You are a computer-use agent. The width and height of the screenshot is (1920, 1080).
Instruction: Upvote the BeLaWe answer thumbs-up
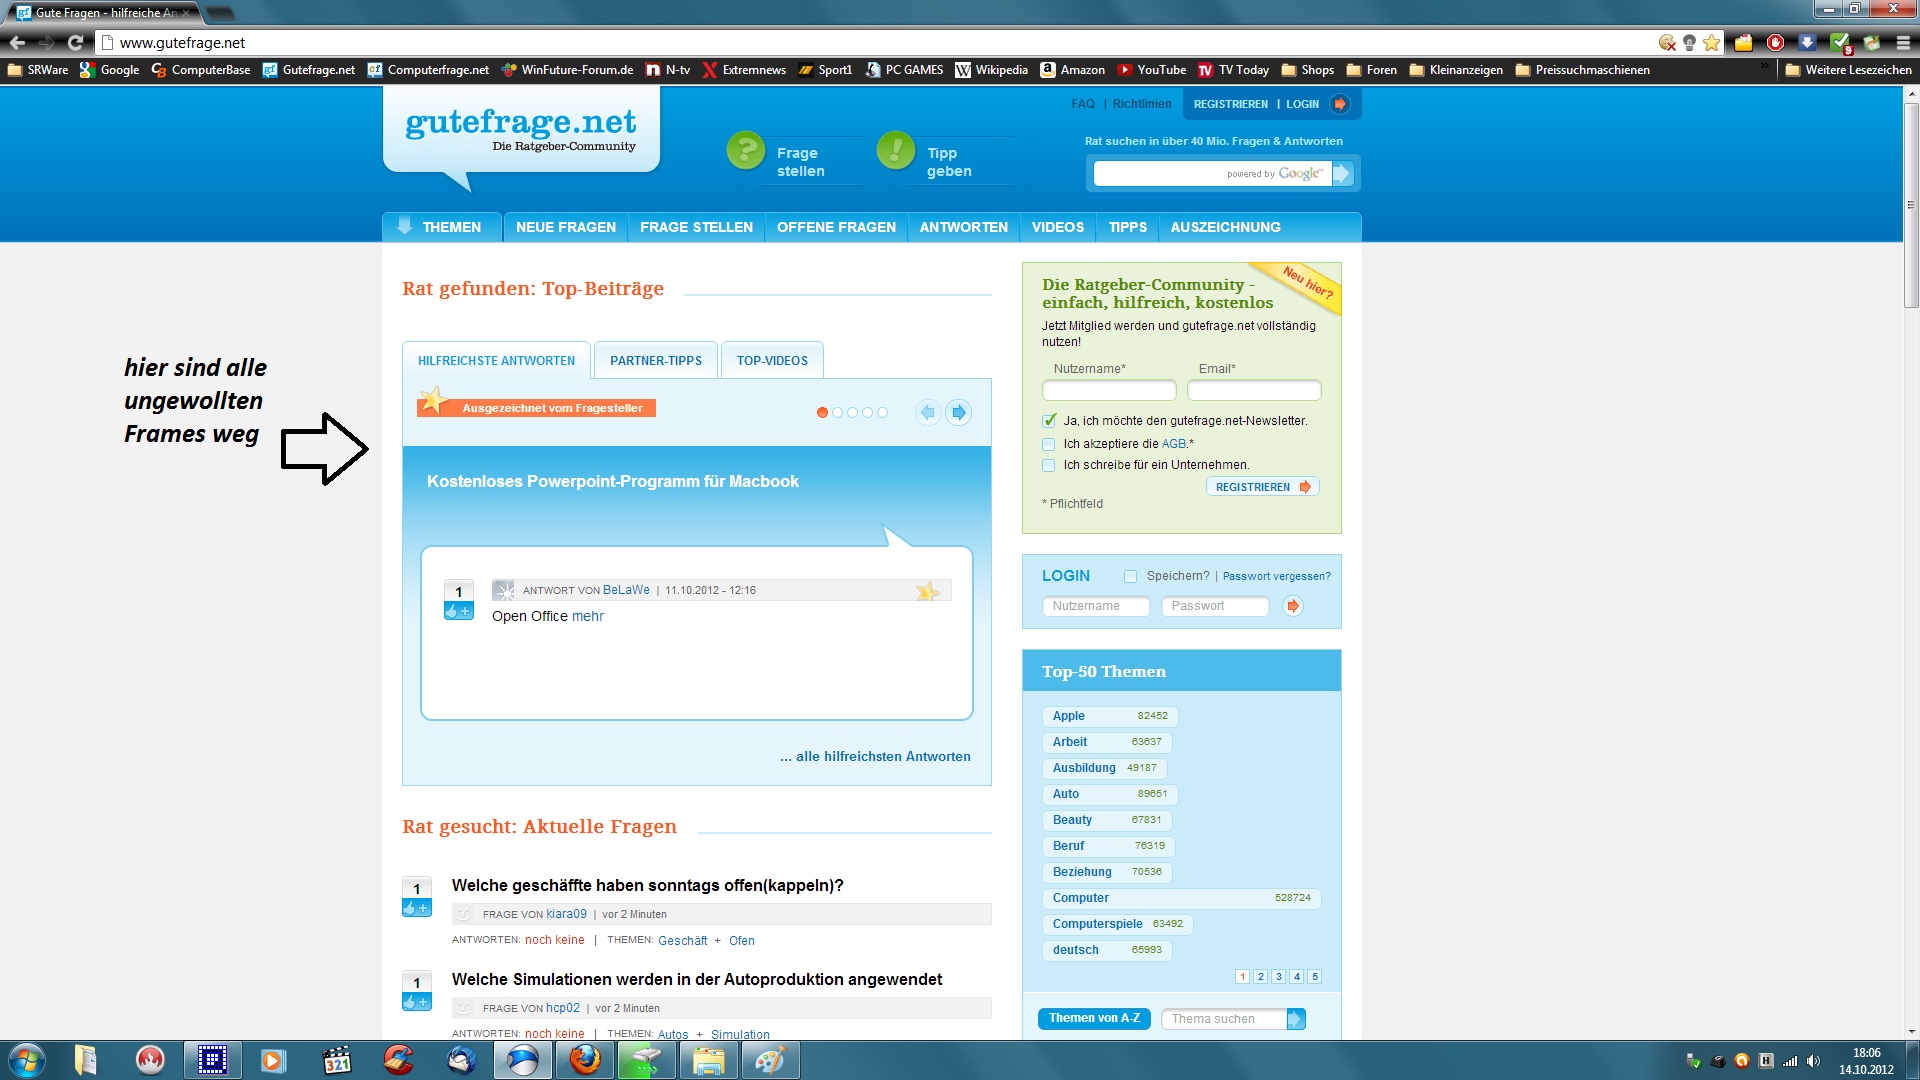(458, 611)
